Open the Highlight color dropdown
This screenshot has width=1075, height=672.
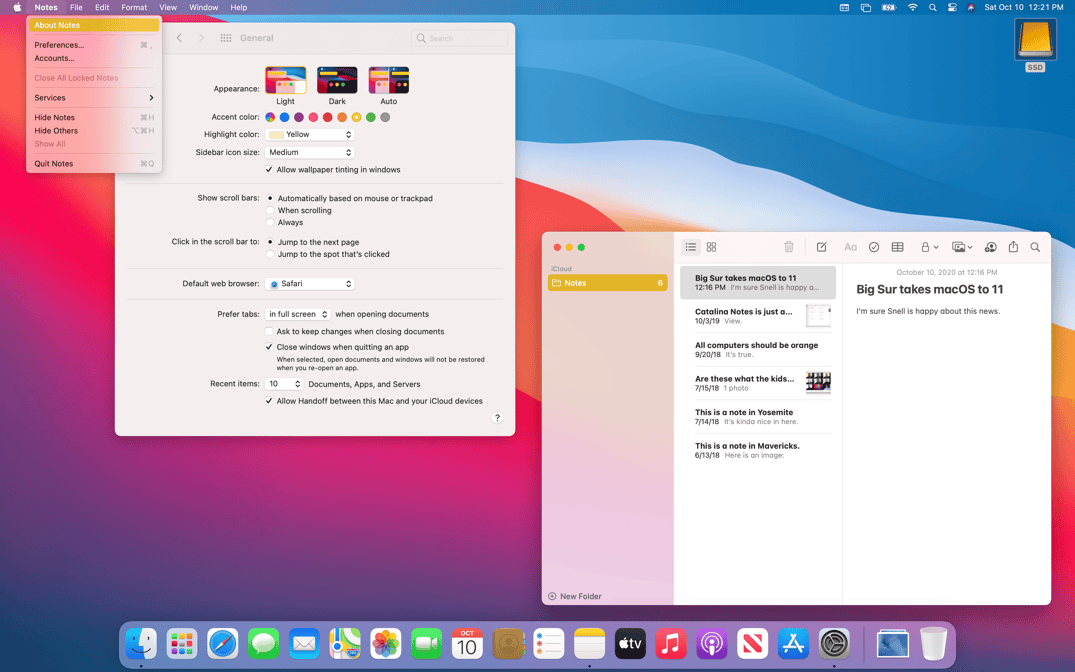(x=309, y=134)
